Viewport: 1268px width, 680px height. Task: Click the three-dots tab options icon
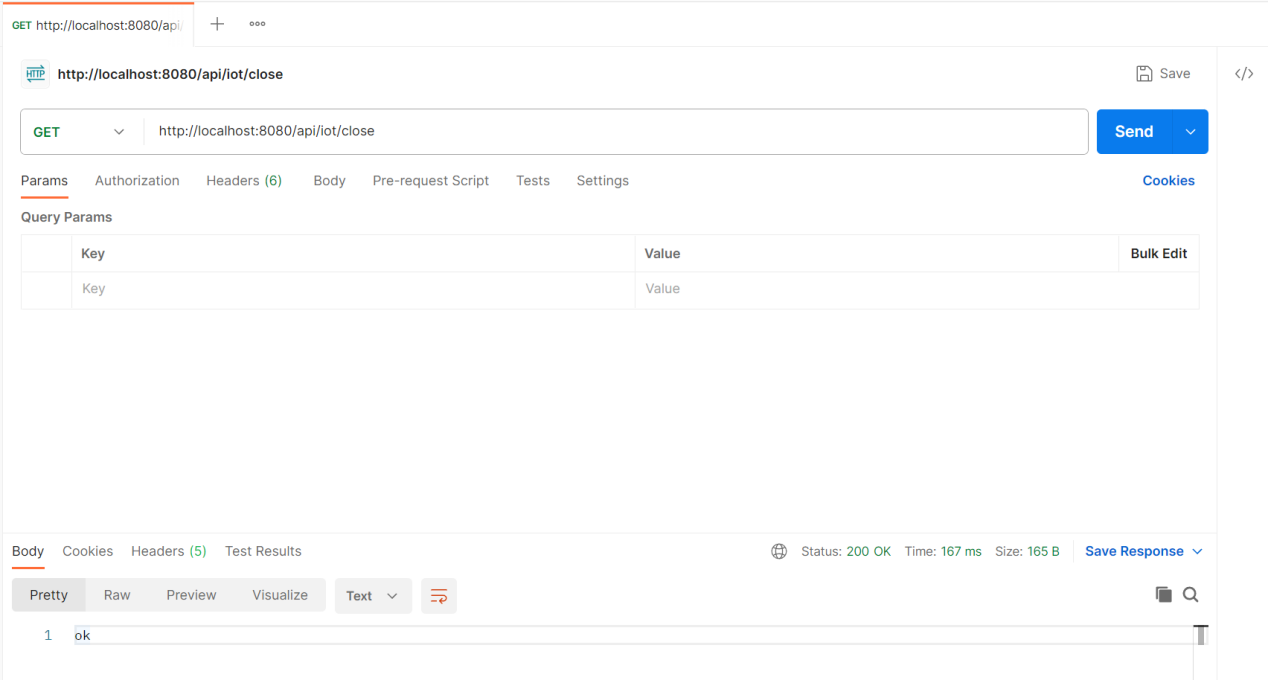[x=257, y=24]
